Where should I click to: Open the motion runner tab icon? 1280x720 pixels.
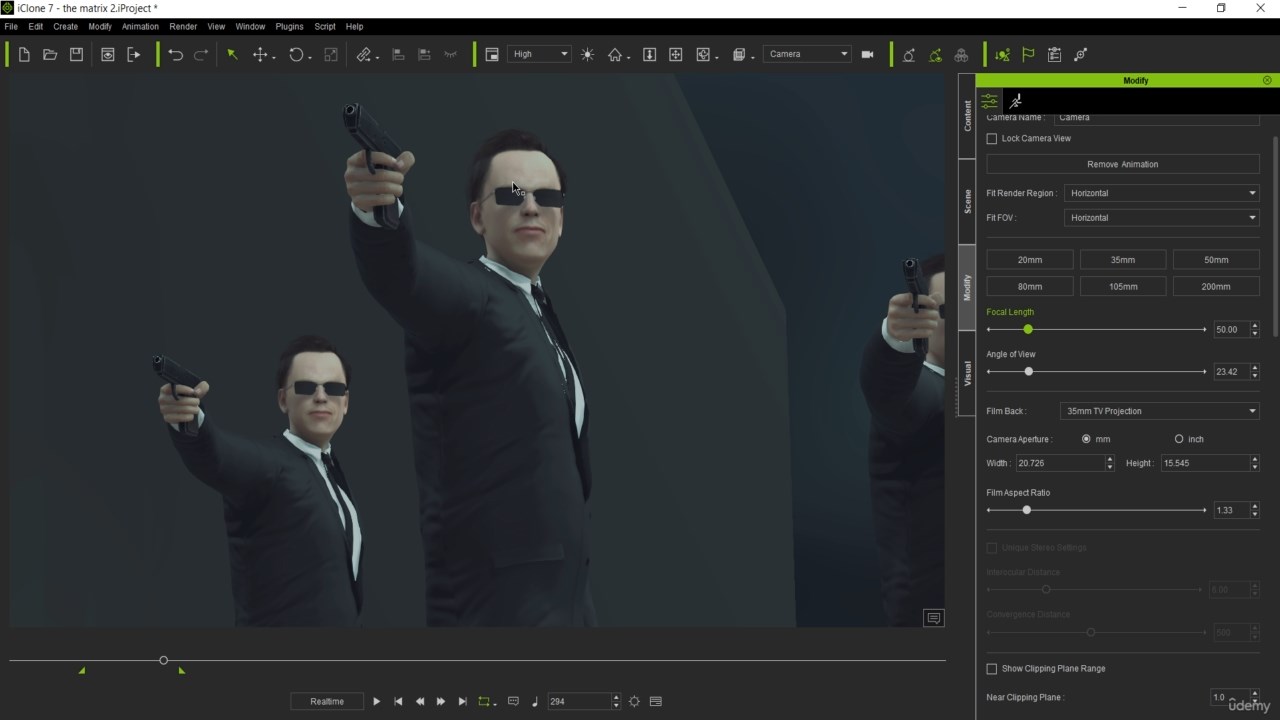pyautogui.click(x=1015, y=101)
